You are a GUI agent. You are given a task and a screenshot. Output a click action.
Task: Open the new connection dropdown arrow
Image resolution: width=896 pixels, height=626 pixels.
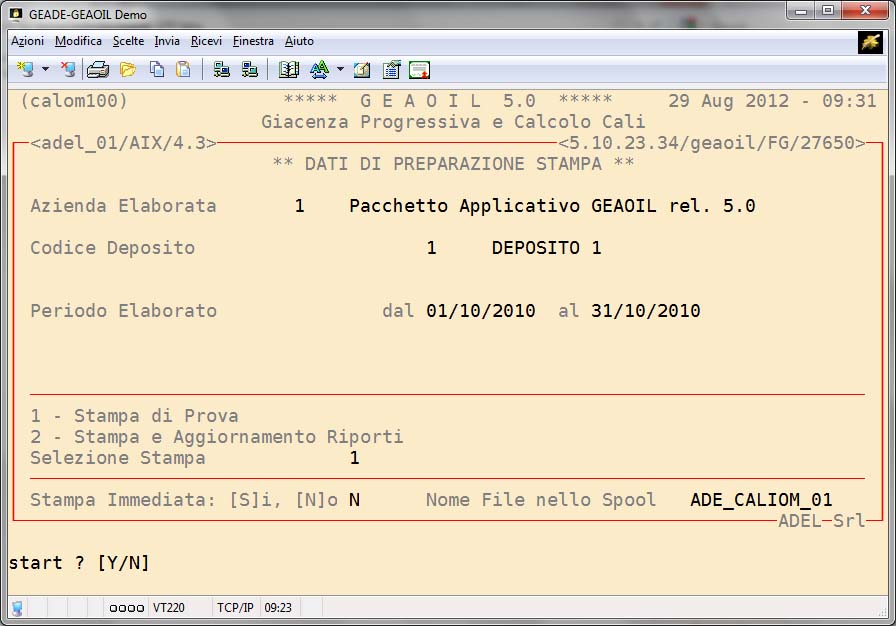[x=45, y=70]
